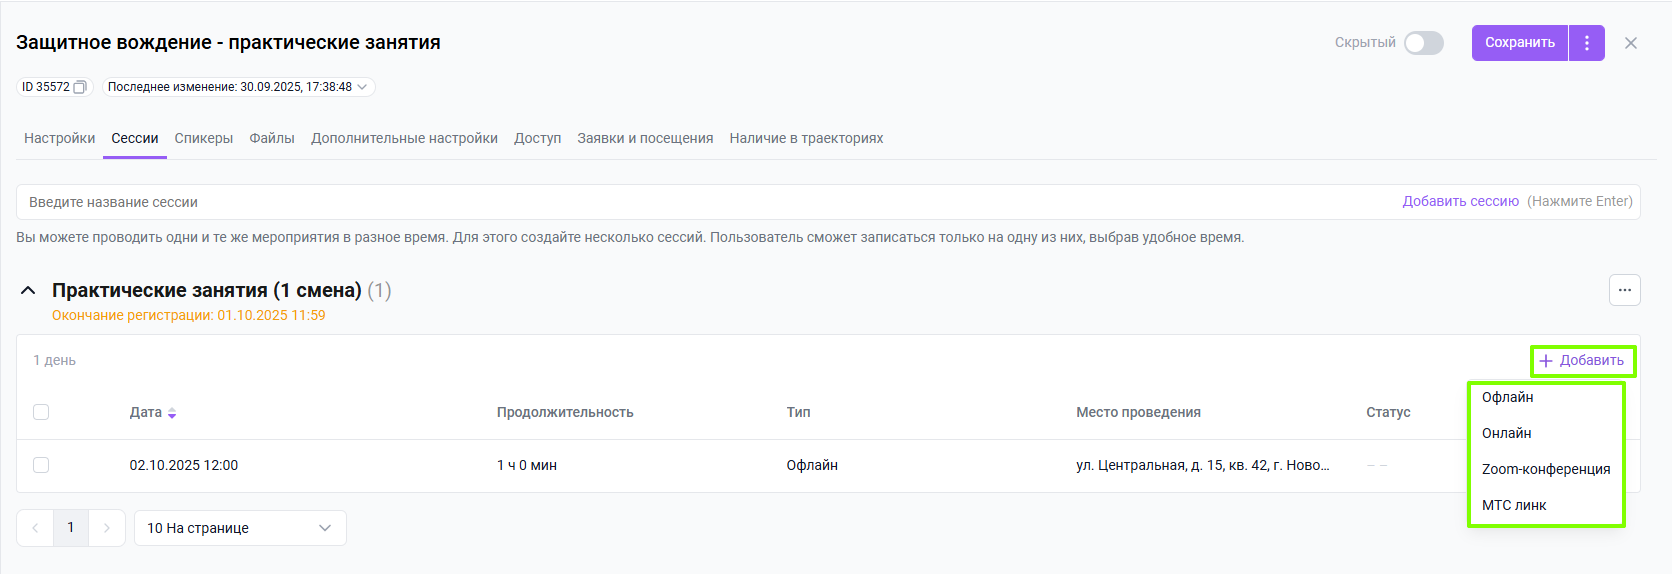Open the session's ellipsis options menu
Screen dimensions: 1672x574
coord(1624,290)
